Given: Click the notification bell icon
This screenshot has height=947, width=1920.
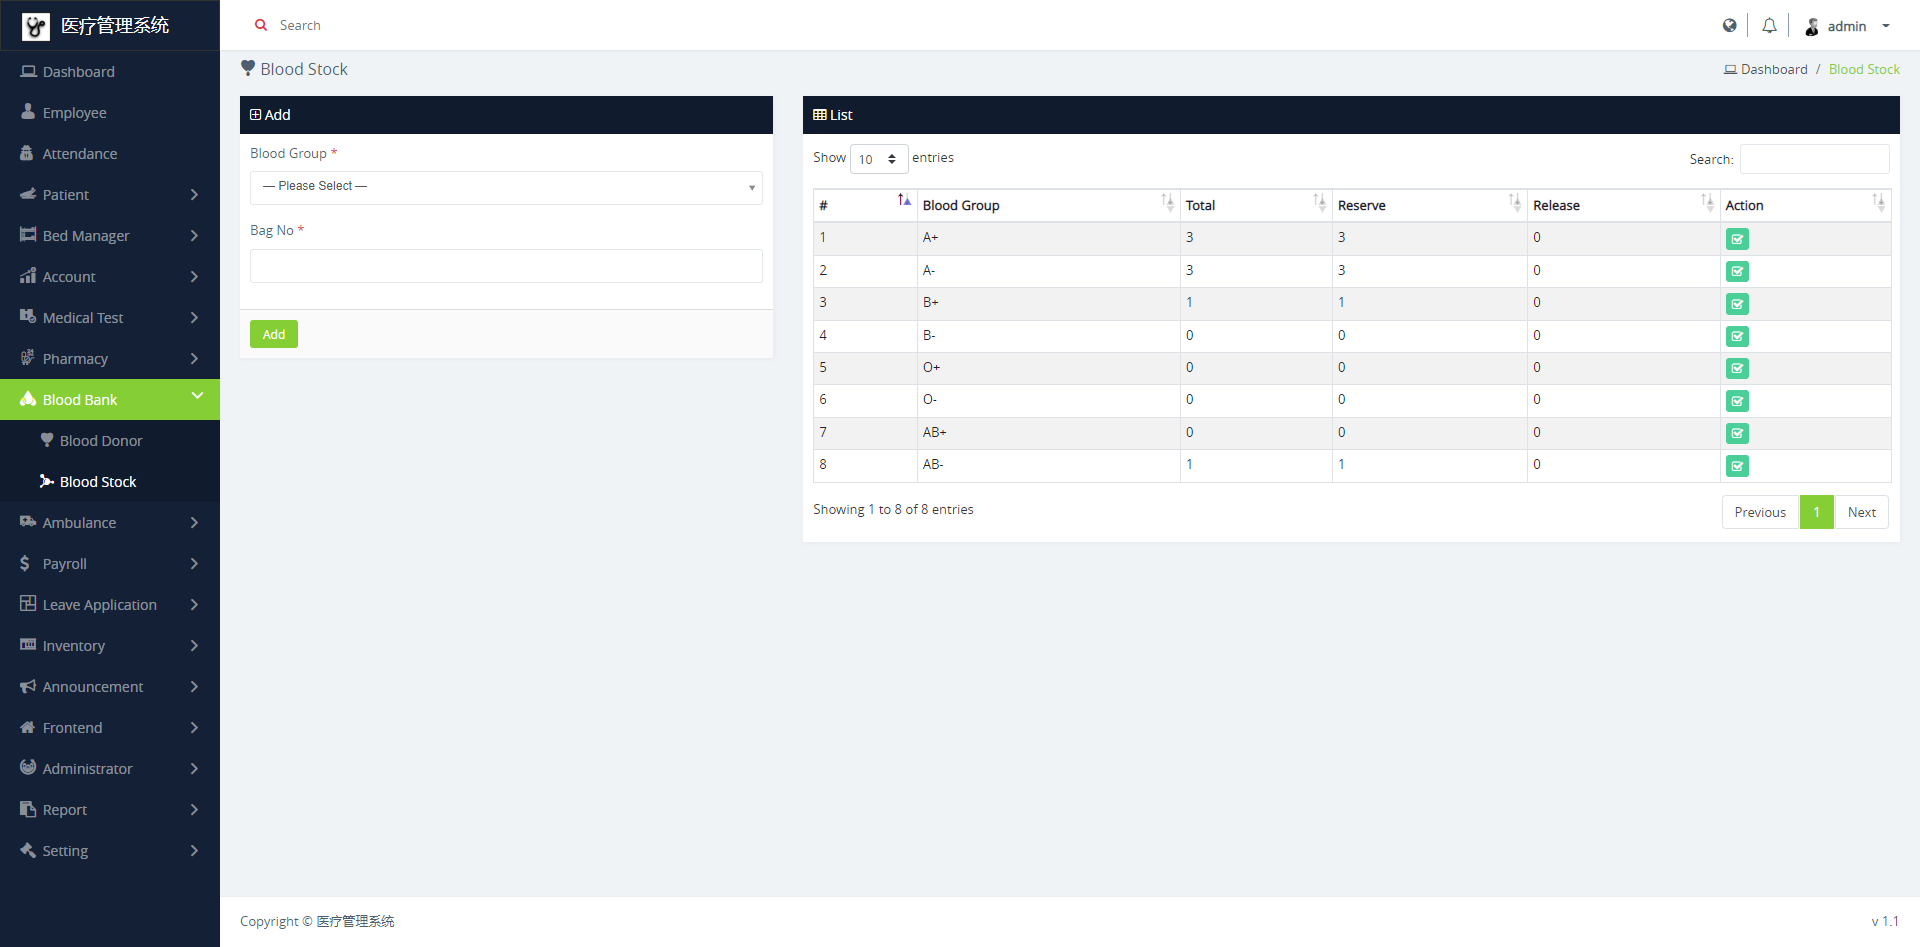Looking at the screenshot, I should (x=1769, y=26).
